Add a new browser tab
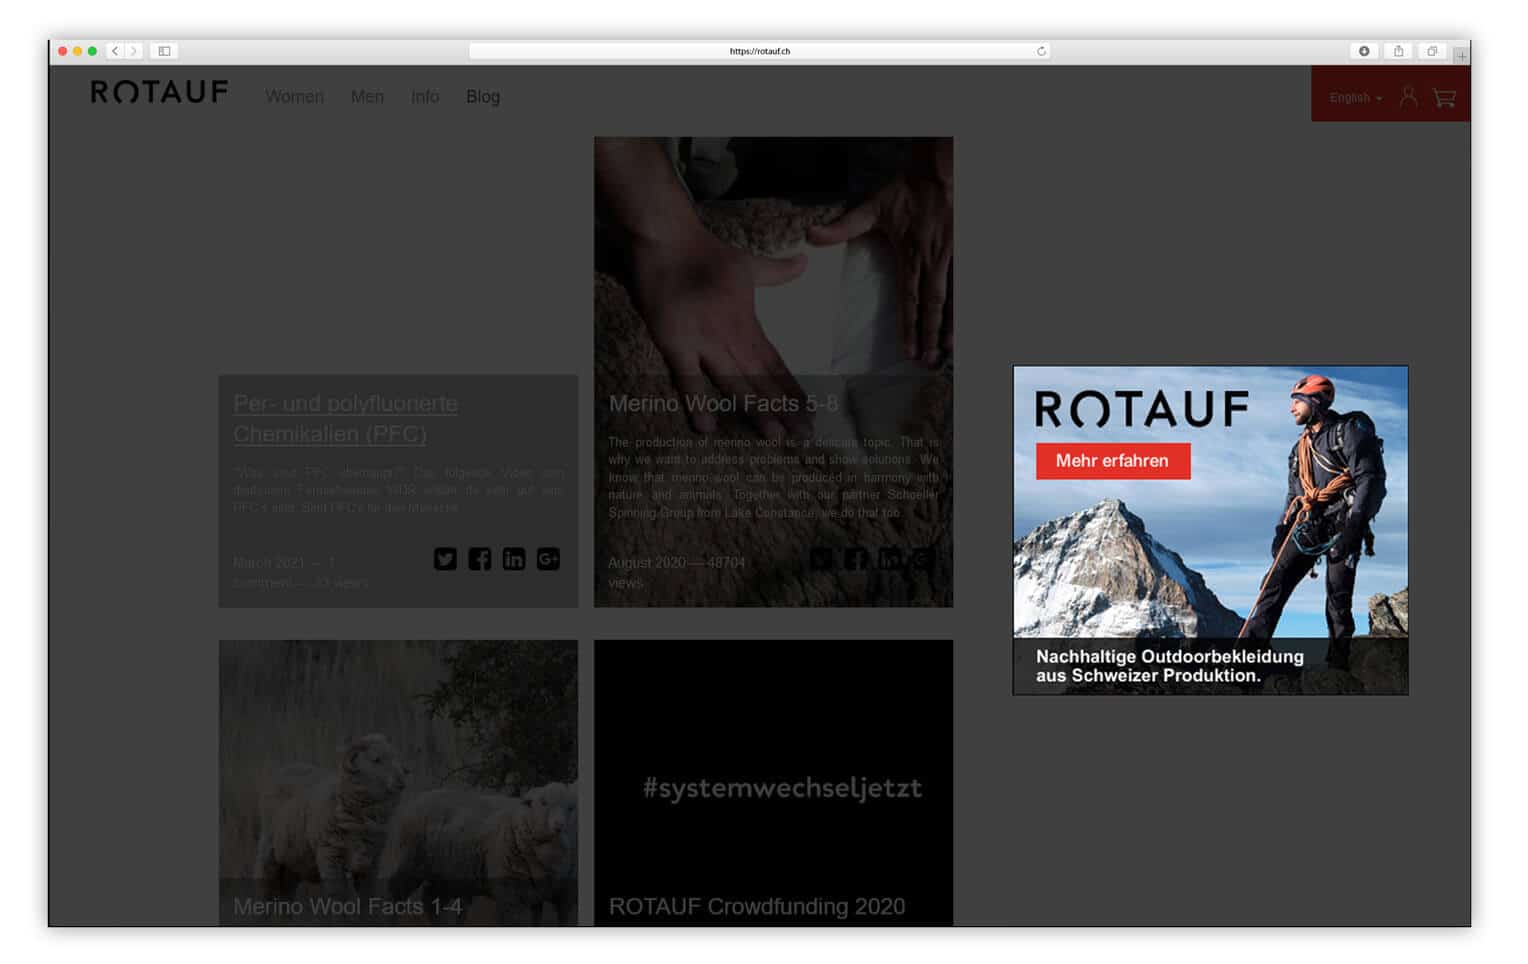 click(1461, 56)
